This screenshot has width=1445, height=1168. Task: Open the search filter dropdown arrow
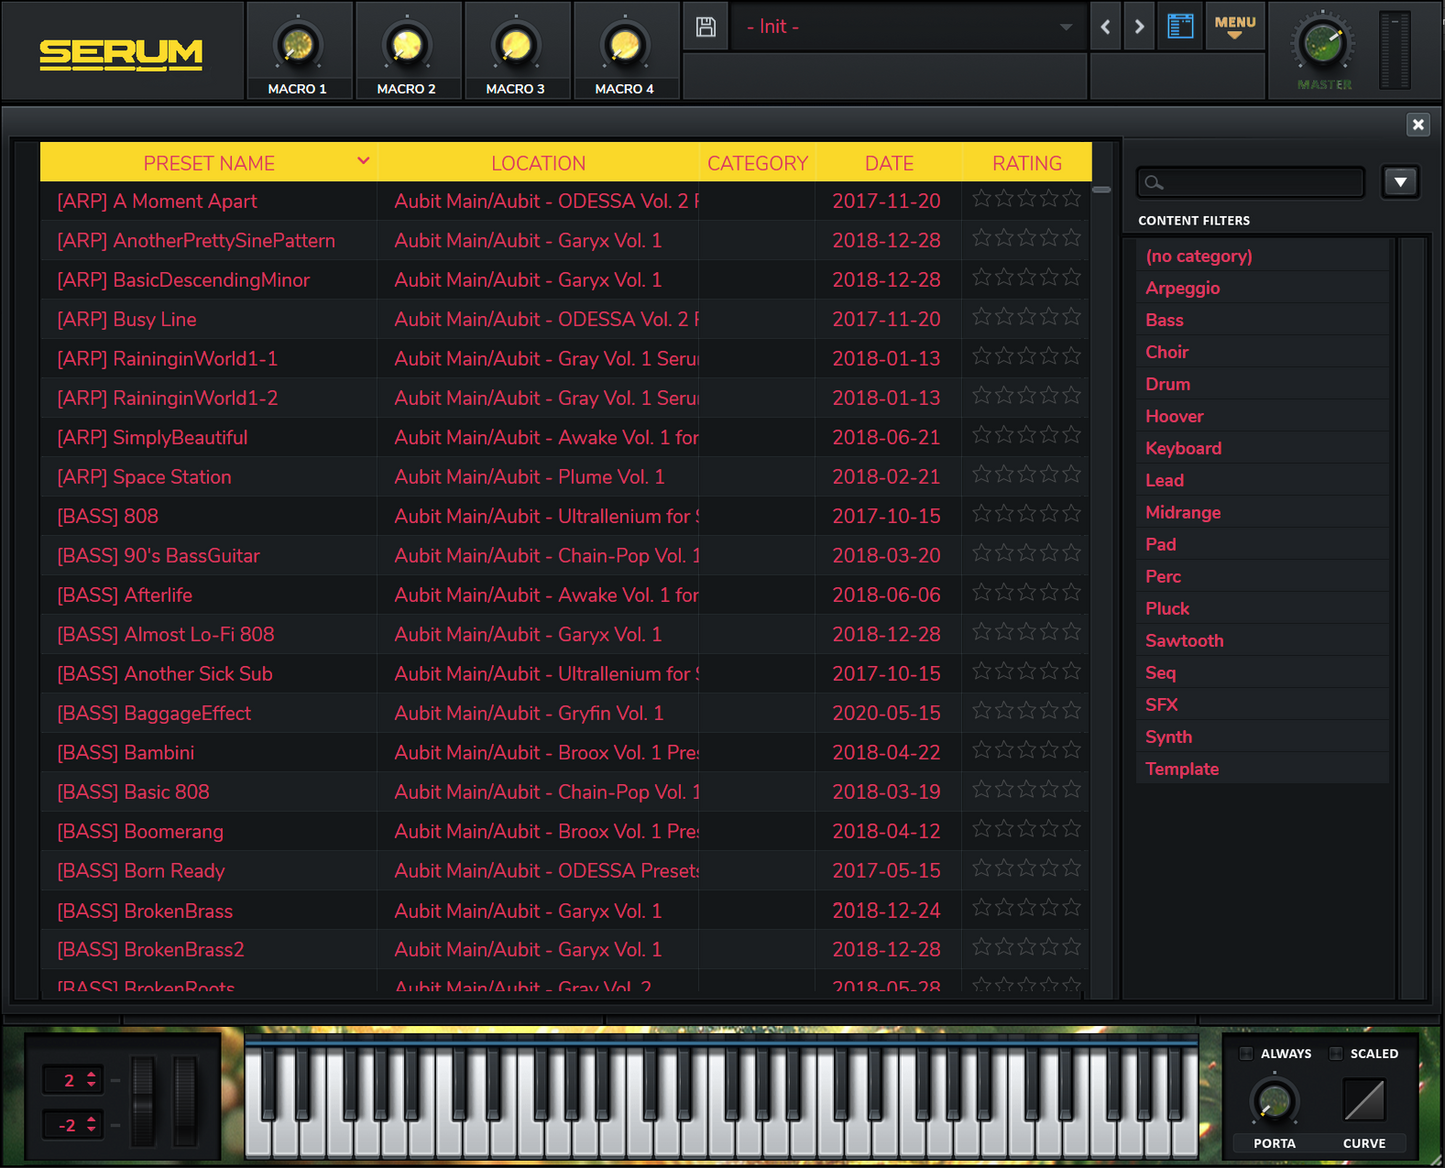(x=1401, y=182)
